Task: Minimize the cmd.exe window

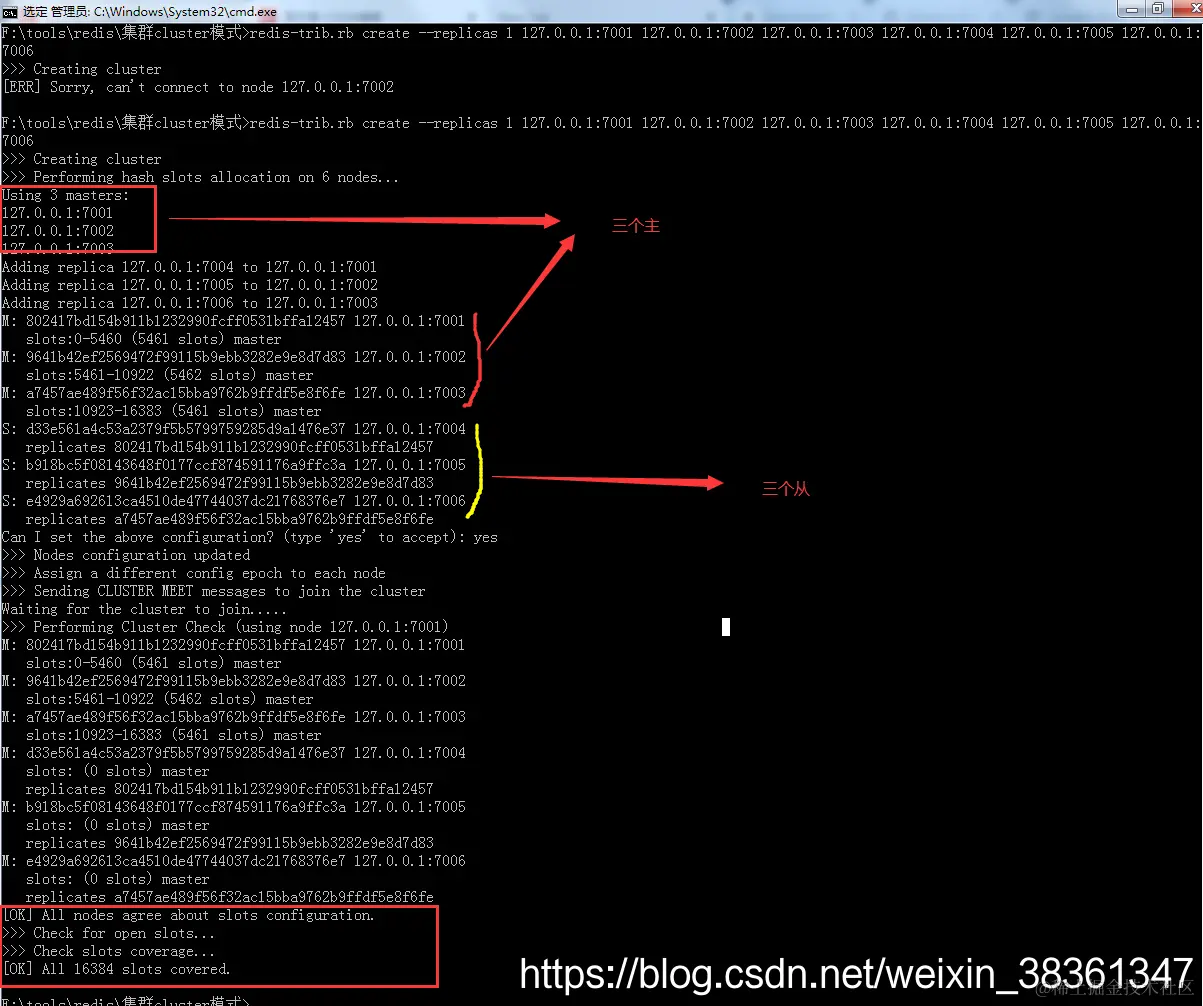Action: (1132, 9)
